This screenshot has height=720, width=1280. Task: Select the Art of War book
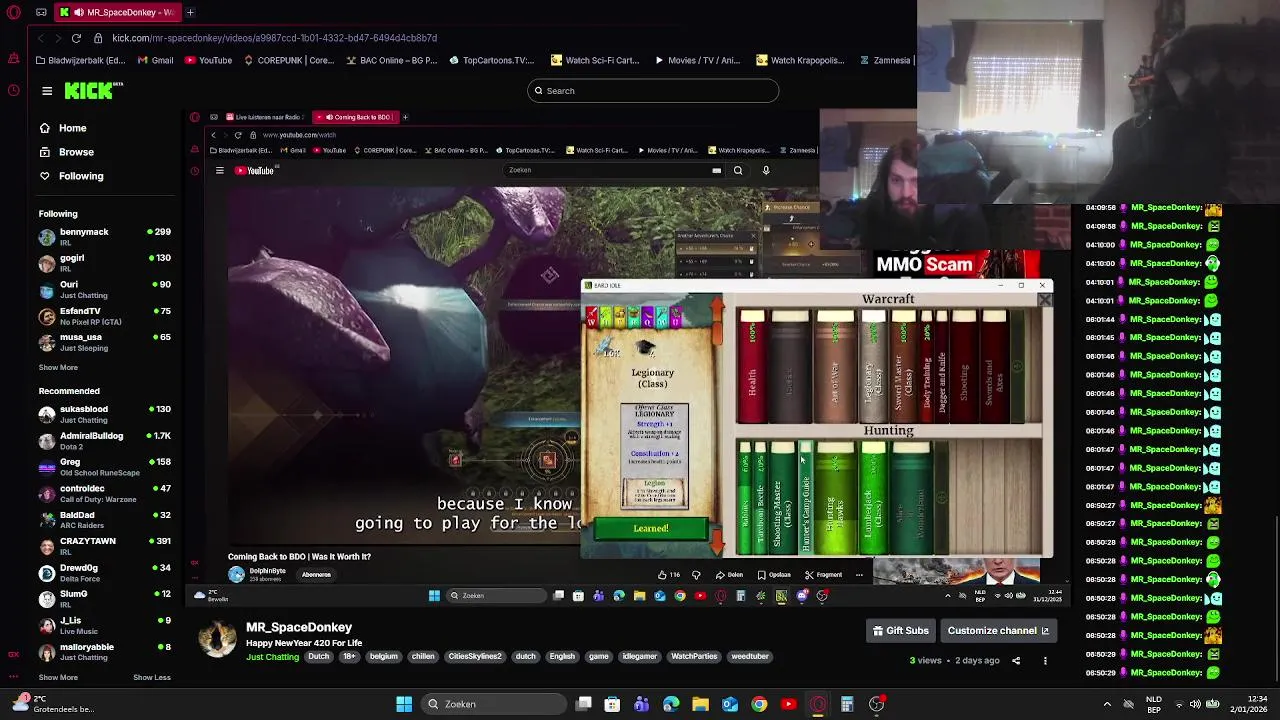pos(835,366)
